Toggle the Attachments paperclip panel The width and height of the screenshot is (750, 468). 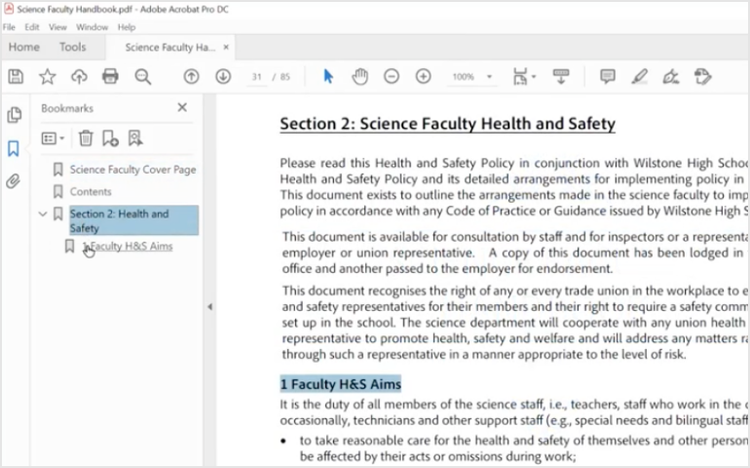pyautogui.click(x=14, y=181)
